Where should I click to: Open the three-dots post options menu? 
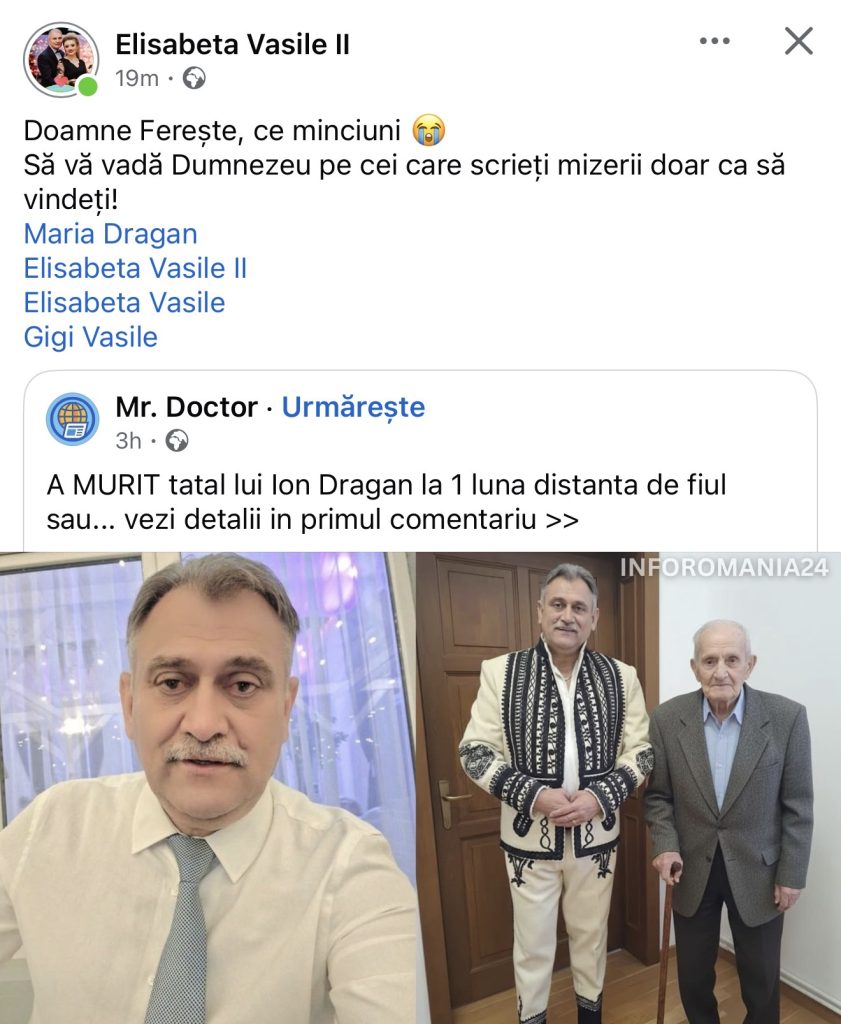715,41
